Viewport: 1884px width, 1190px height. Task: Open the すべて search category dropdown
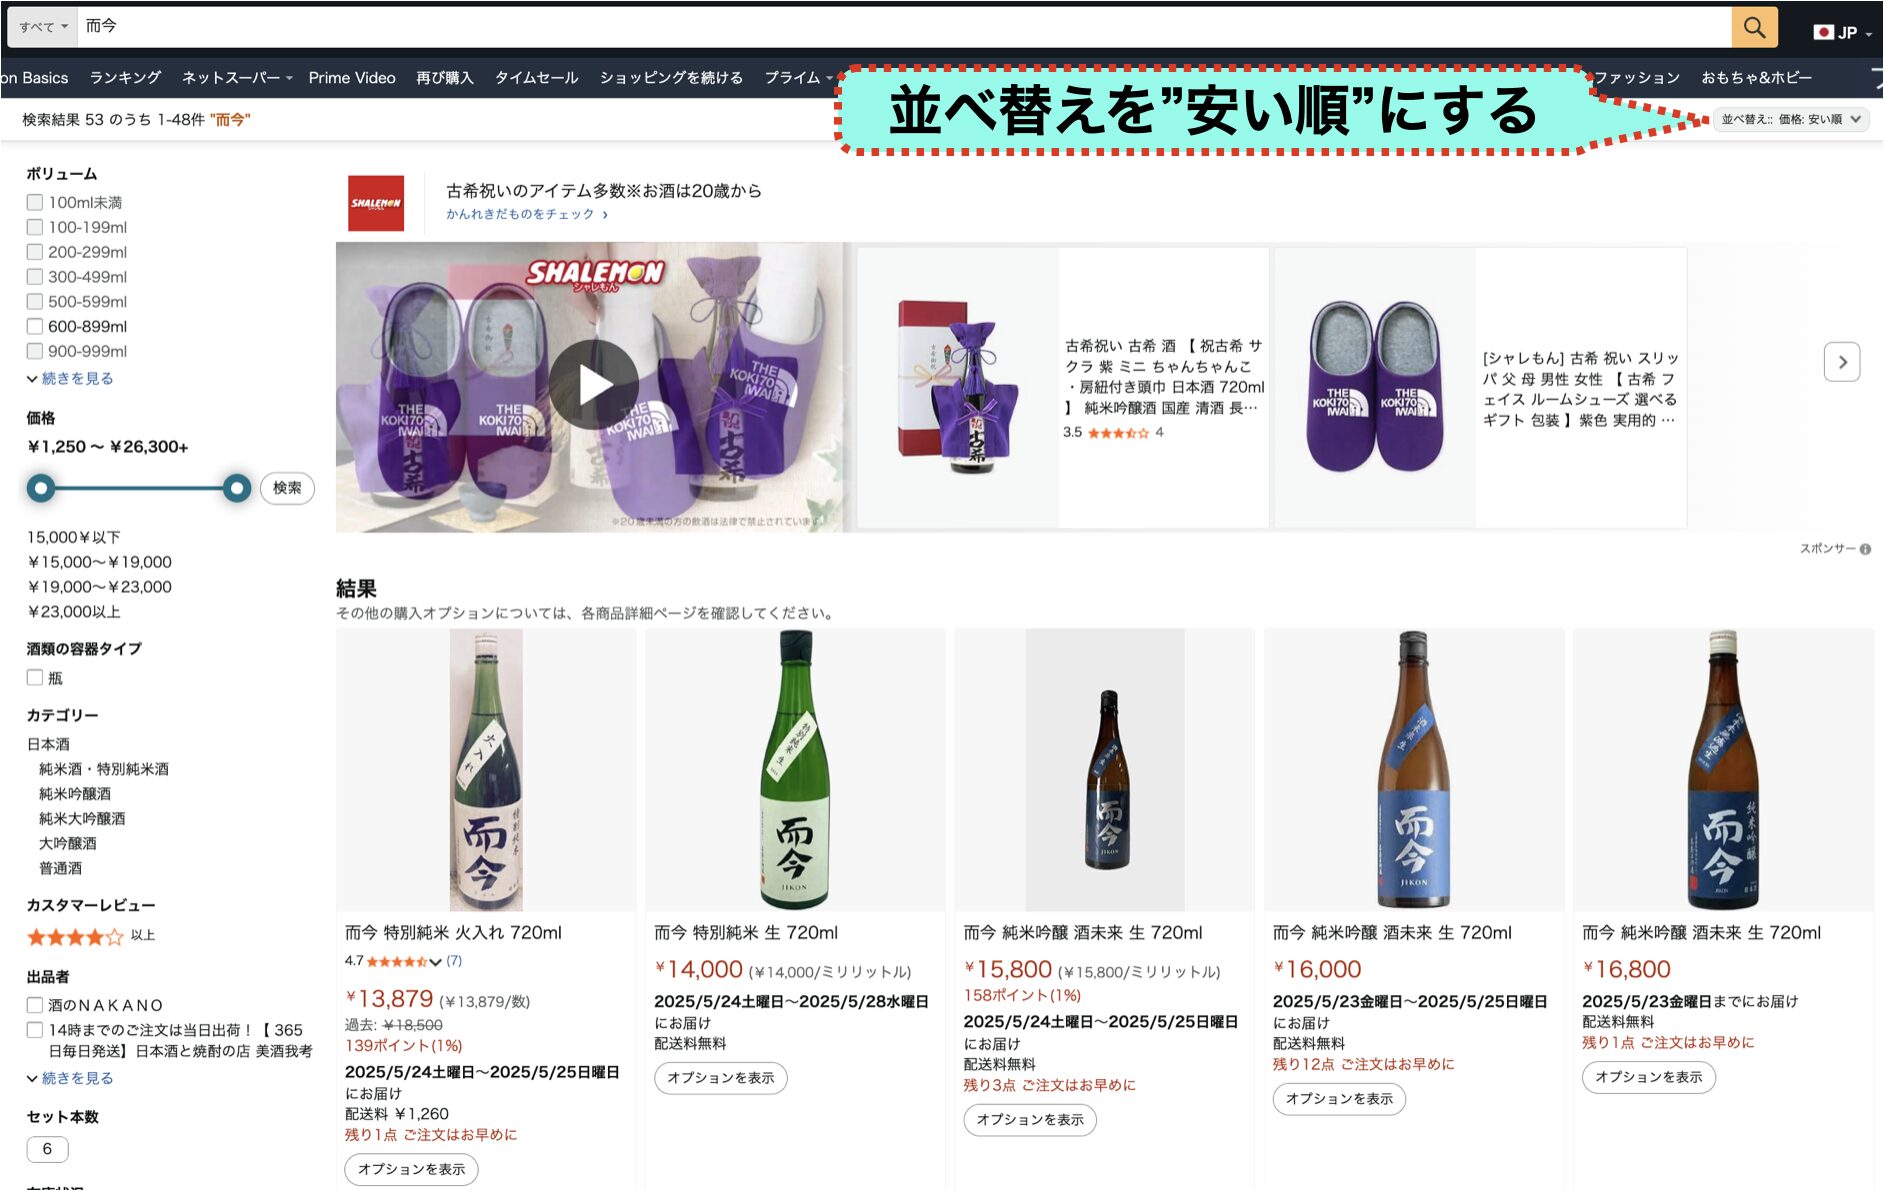(43, 27)
